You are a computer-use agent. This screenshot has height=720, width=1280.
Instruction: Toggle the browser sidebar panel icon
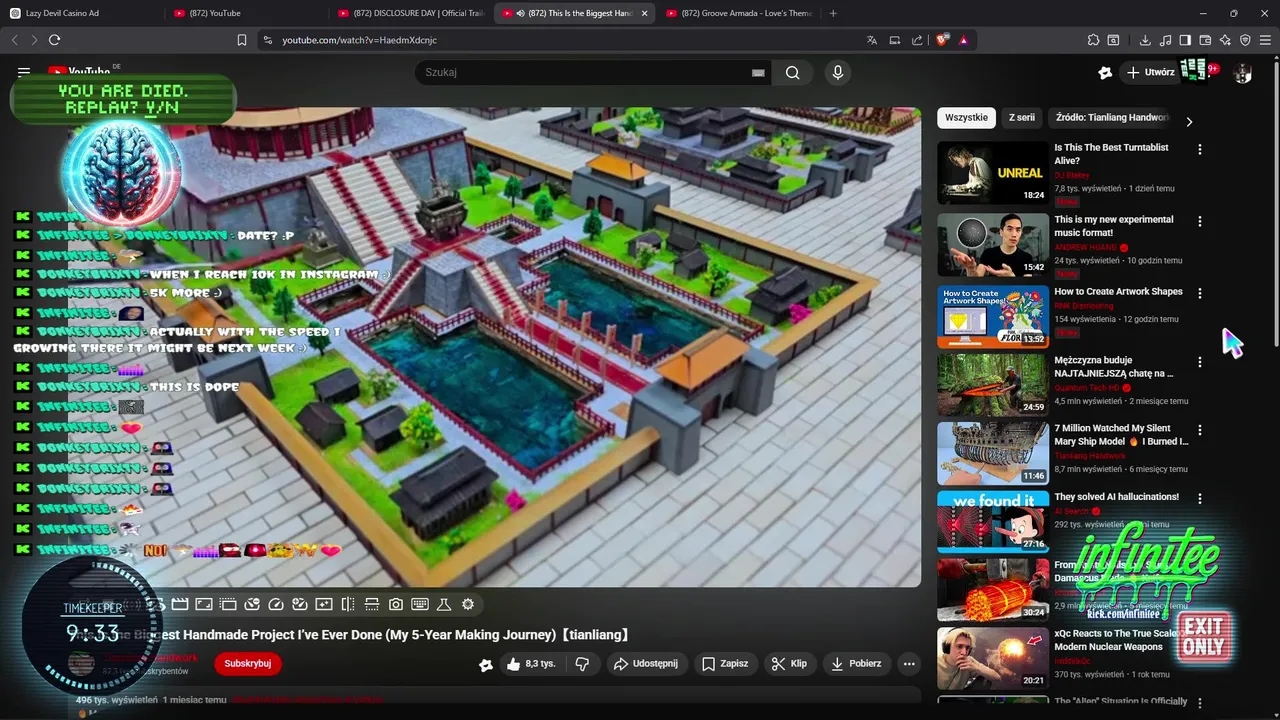(1185, 40)
